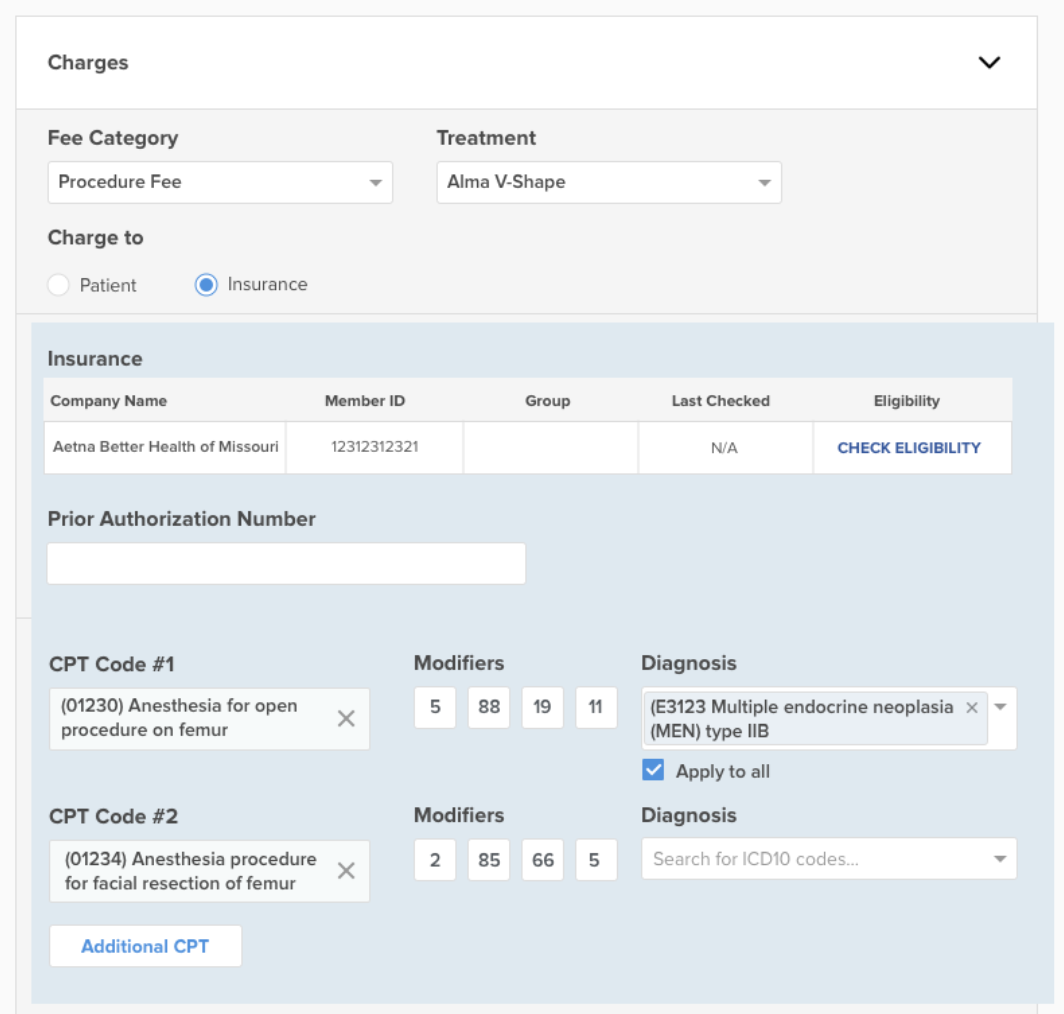Click the Eligibility column header

907,401
